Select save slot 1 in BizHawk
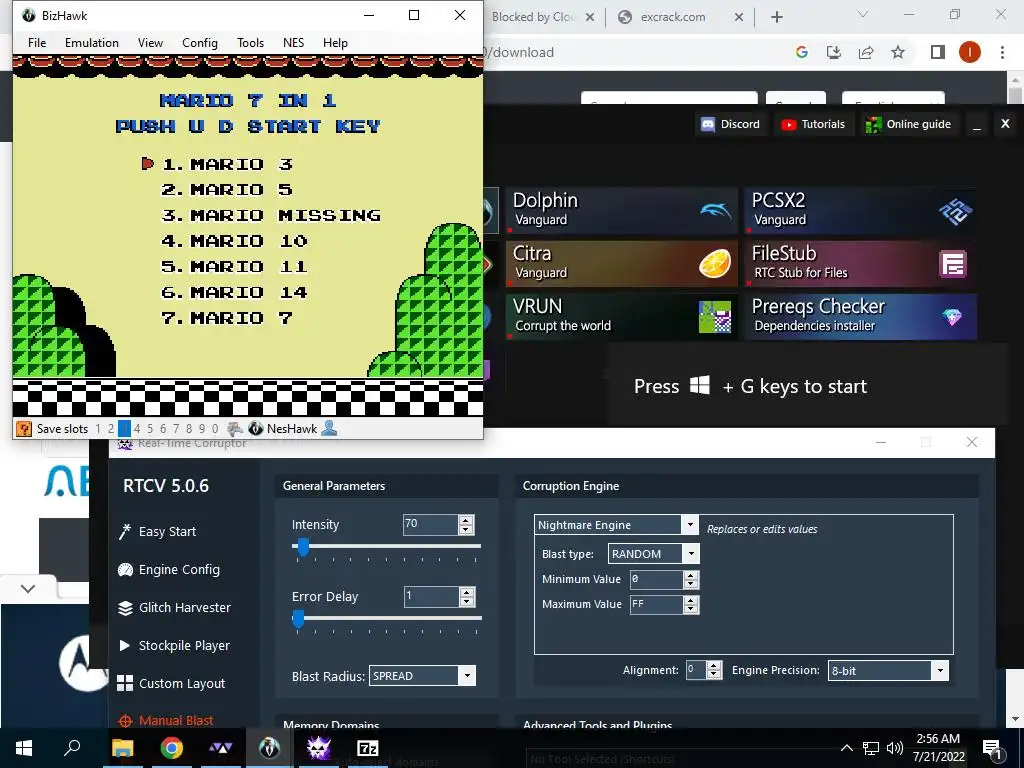The width and height of the screenshot is (1024, 768). pos(98,428)
